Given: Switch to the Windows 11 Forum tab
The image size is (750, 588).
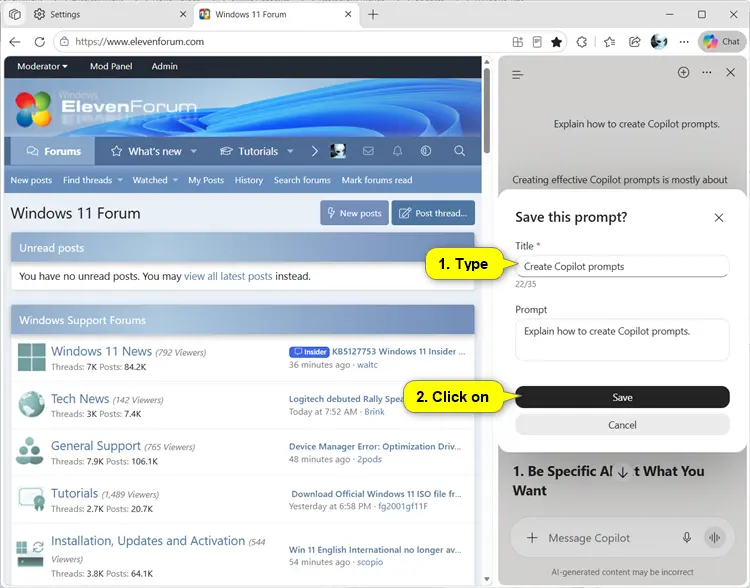Looking at the screenshot, I should pyautogui.click(x=276, y=14).
